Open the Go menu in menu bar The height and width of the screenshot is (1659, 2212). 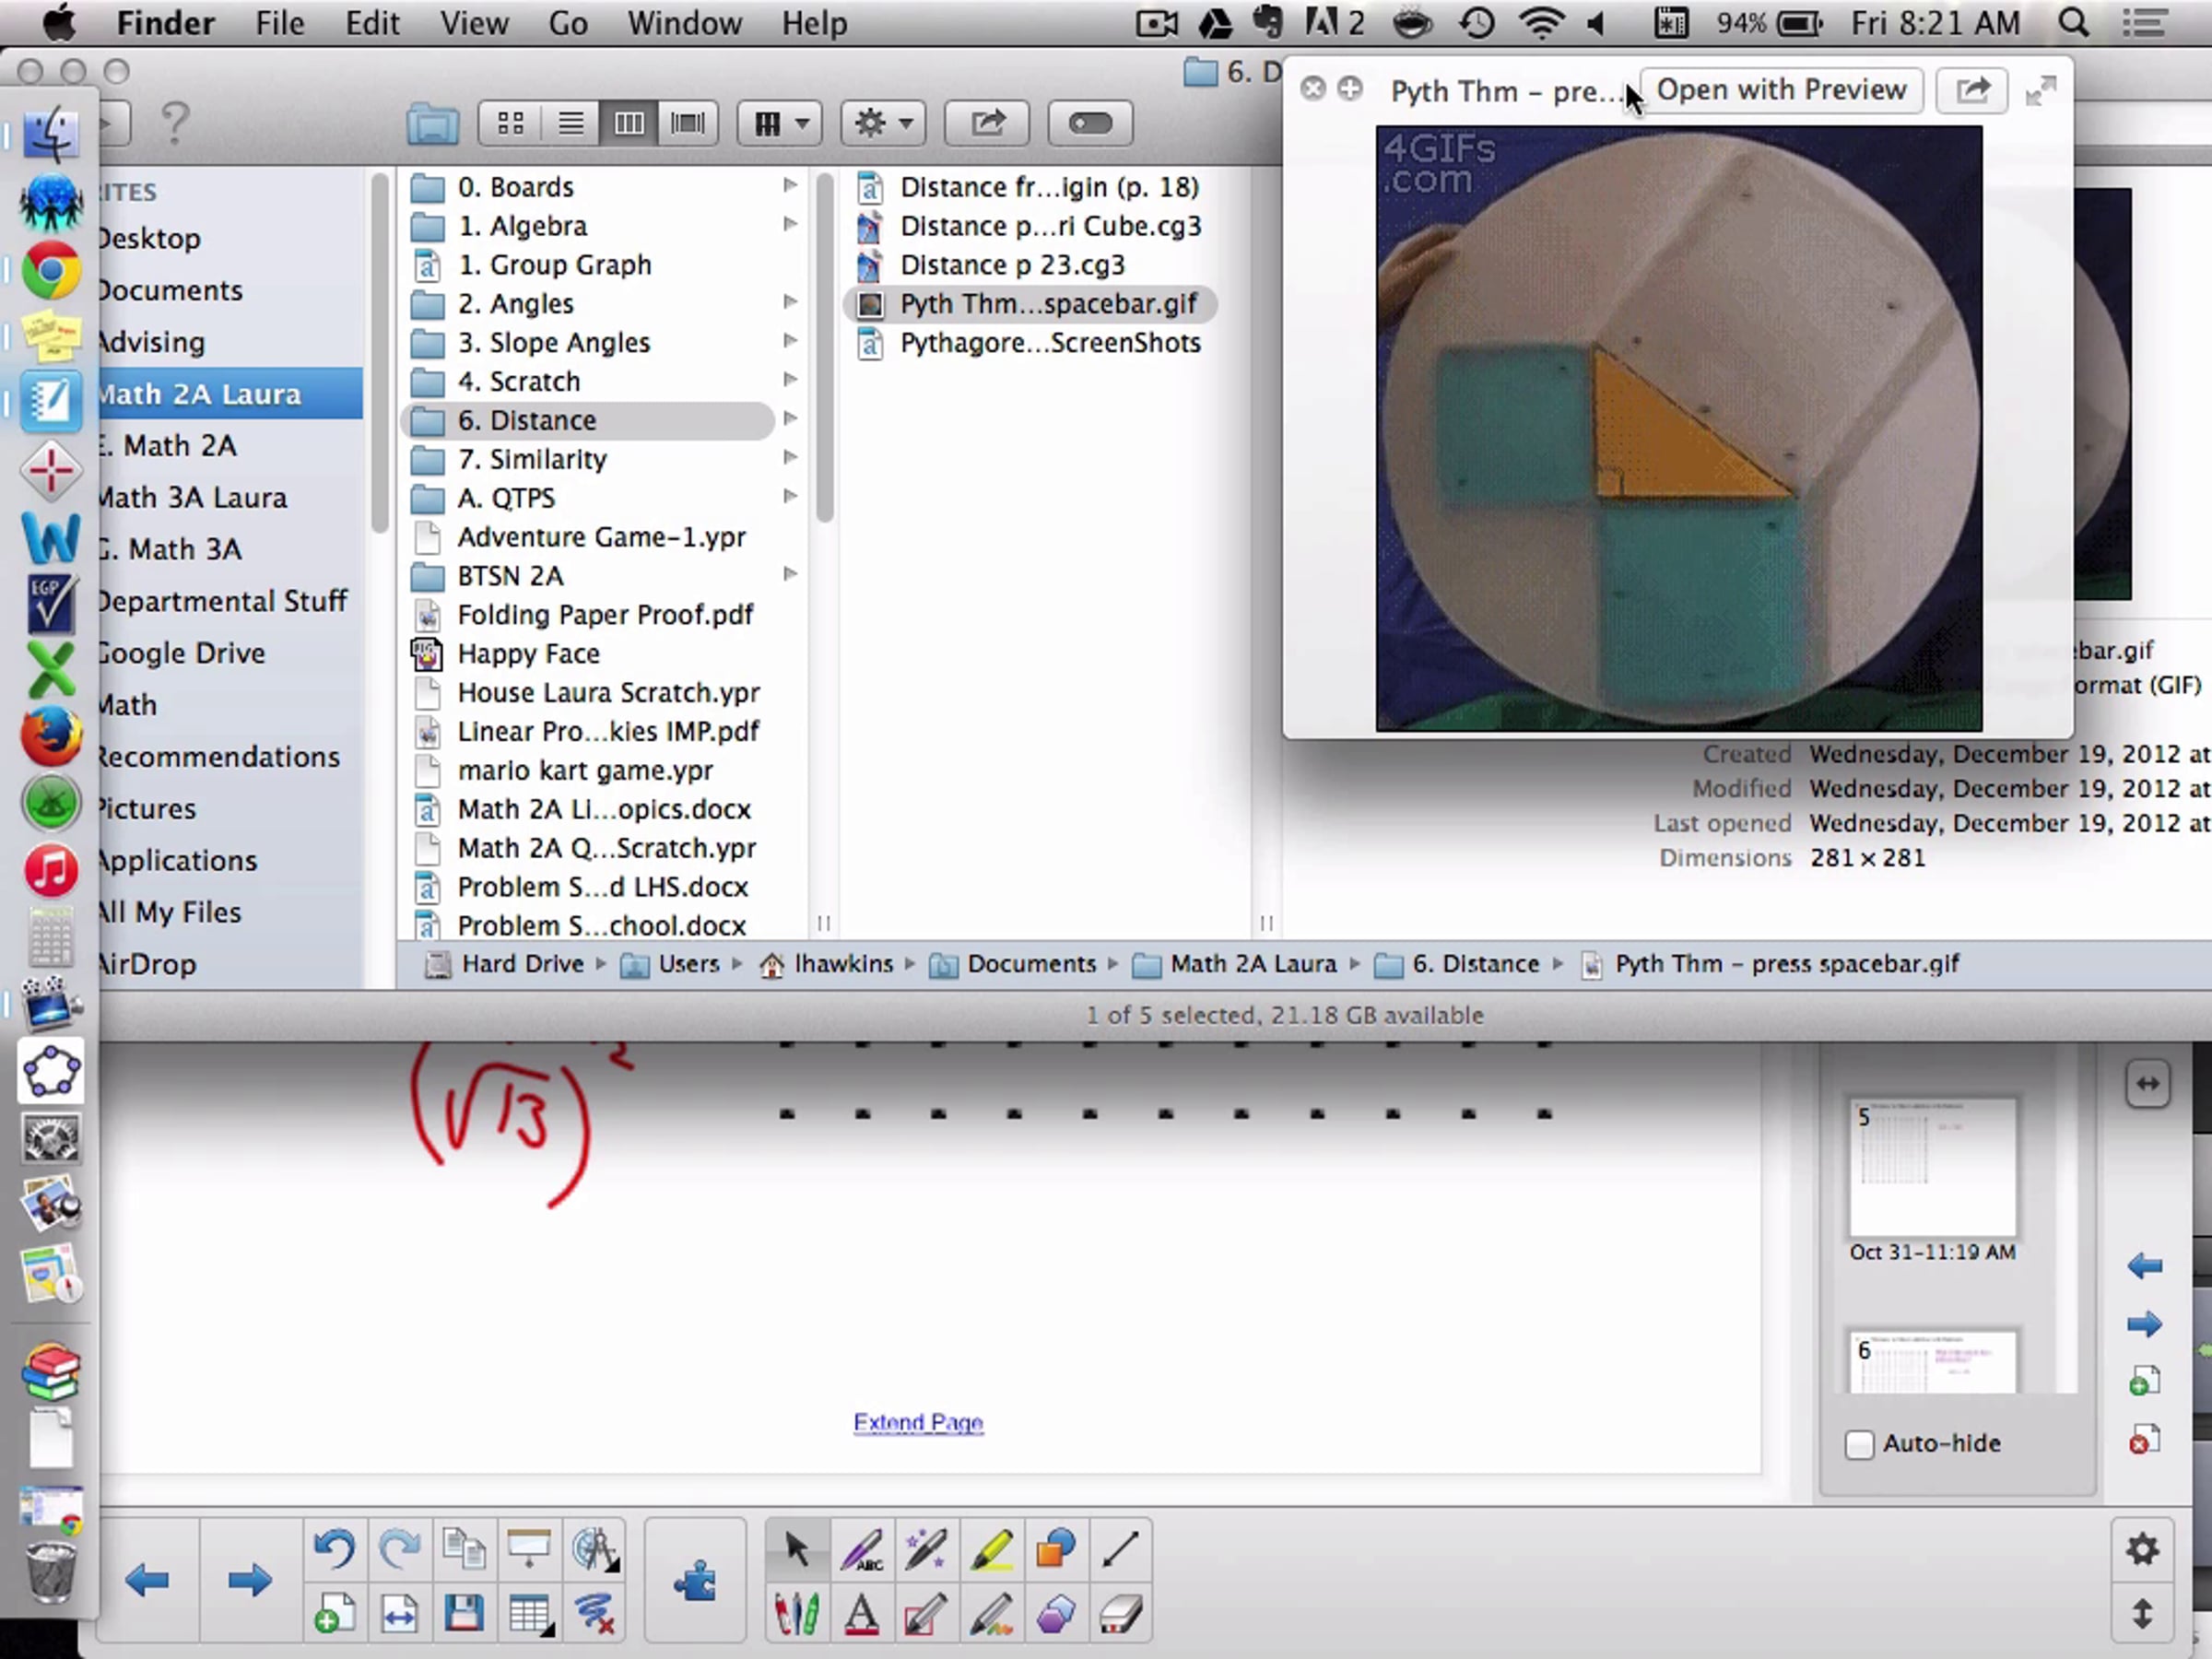pyautogui.click(x=567, y=23)
